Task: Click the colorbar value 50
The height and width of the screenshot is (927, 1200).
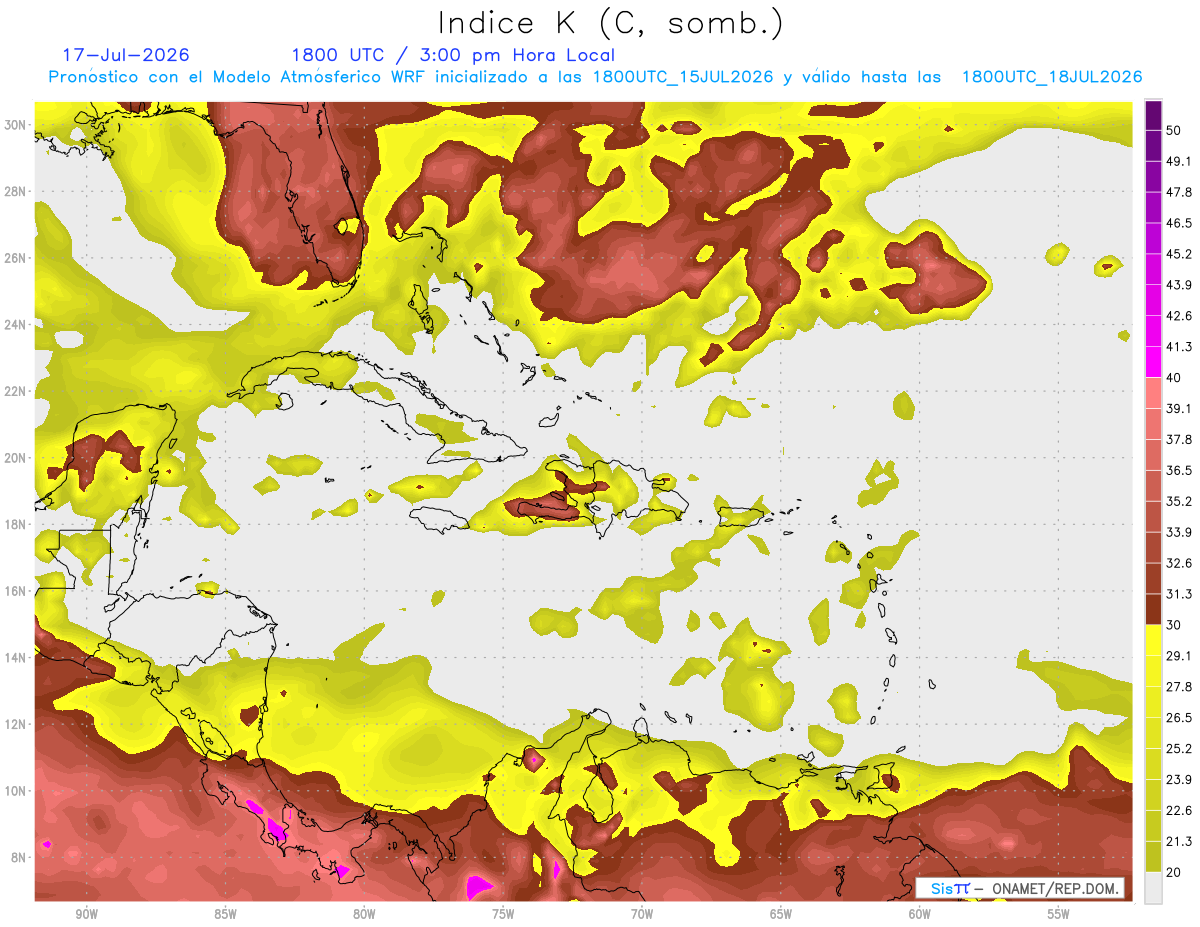Action: [x=1174, y=130]
